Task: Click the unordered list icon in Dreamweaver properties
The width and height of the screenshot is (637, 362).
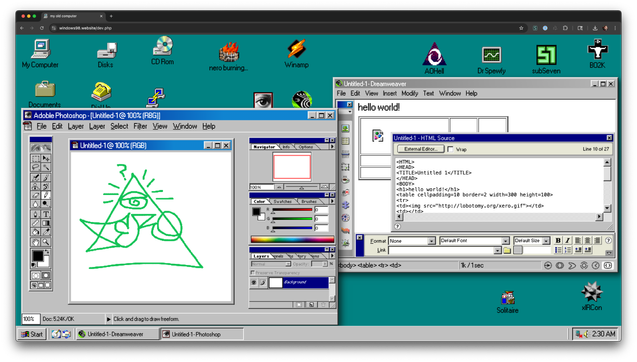Action: tap(558, 250)
